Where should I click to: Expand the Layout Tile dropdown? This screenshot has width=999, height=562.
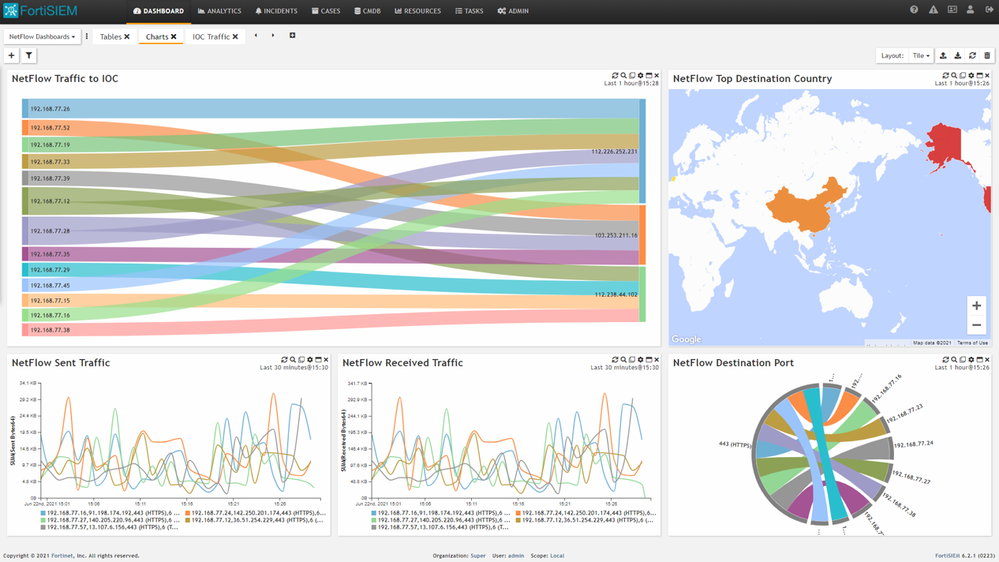(918, 56)
